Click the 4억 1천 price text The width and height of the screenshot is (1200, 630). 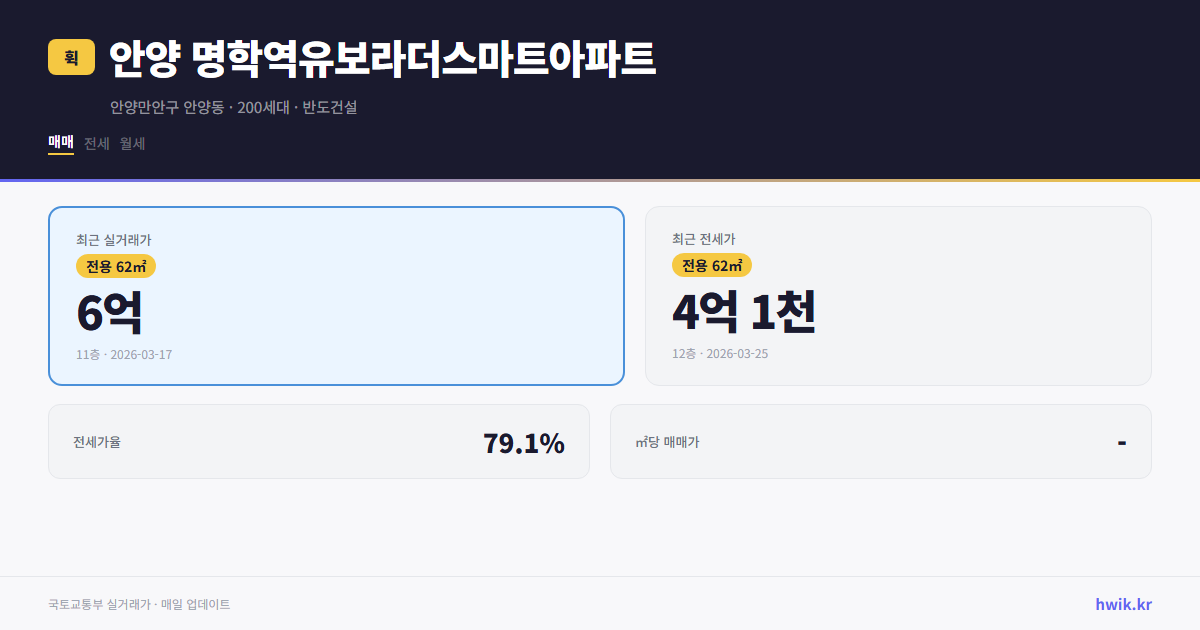746,312
